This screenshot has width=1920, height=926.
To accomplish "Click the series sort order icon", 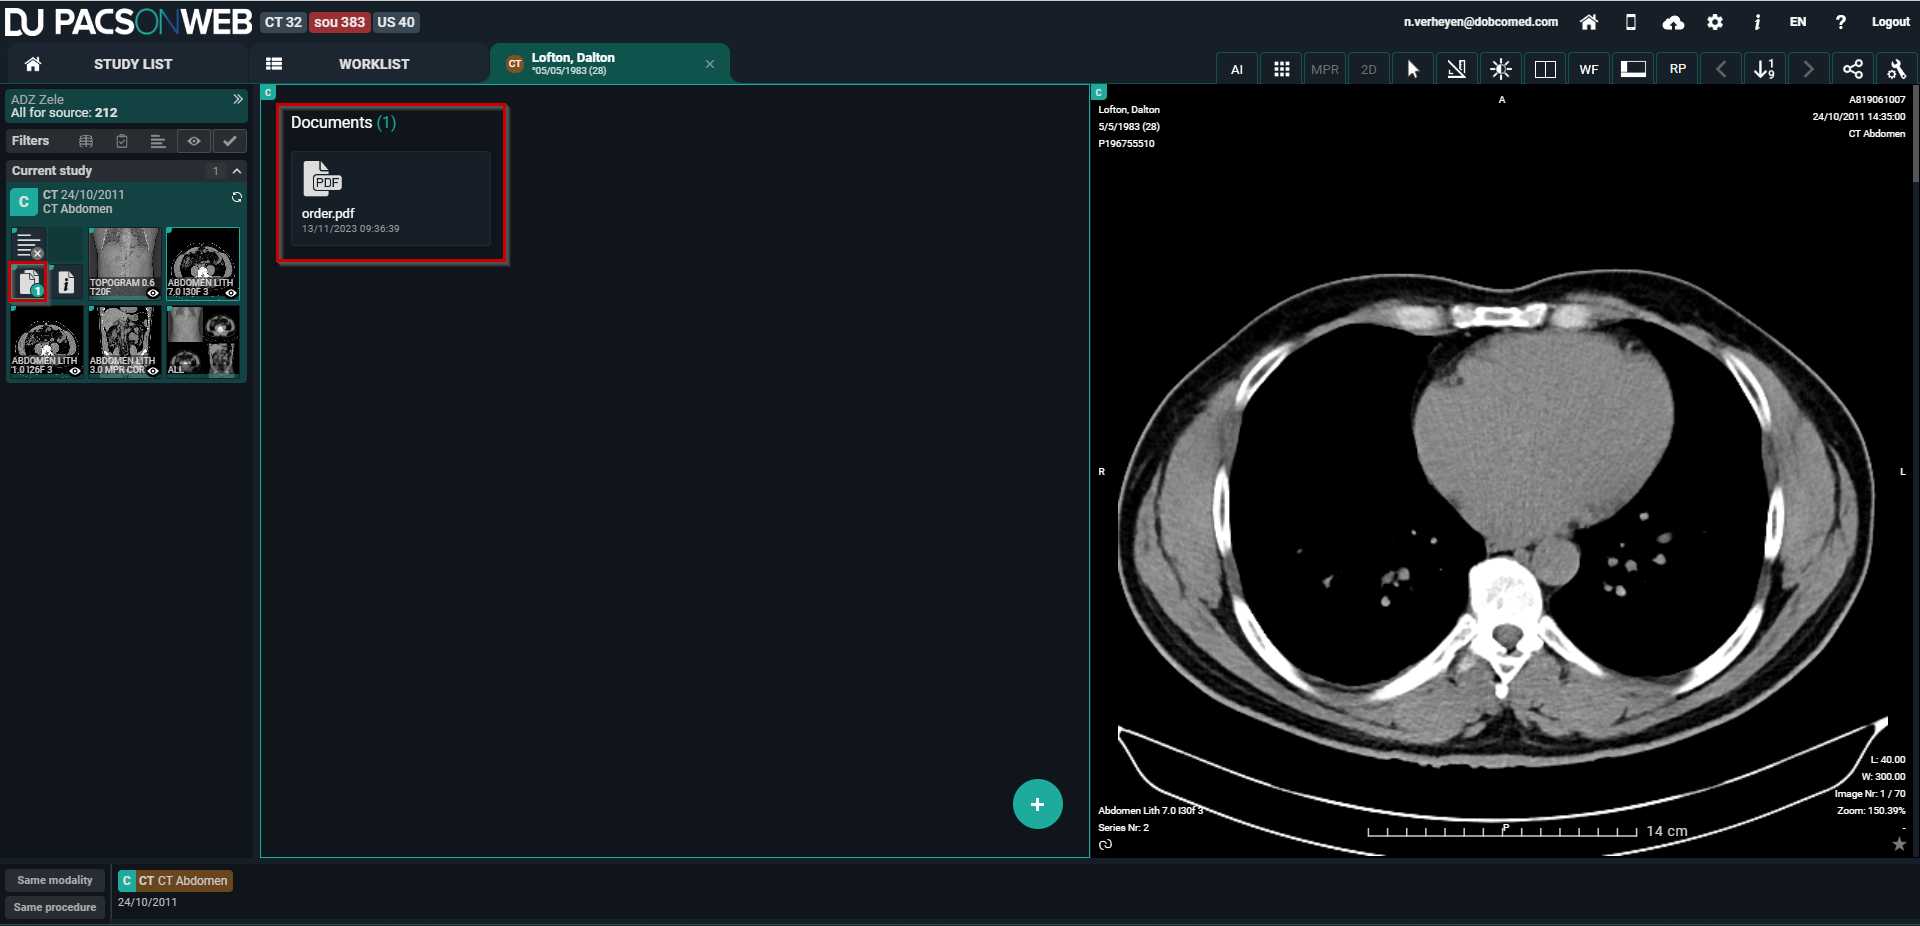I will (x=1764, y=69).
